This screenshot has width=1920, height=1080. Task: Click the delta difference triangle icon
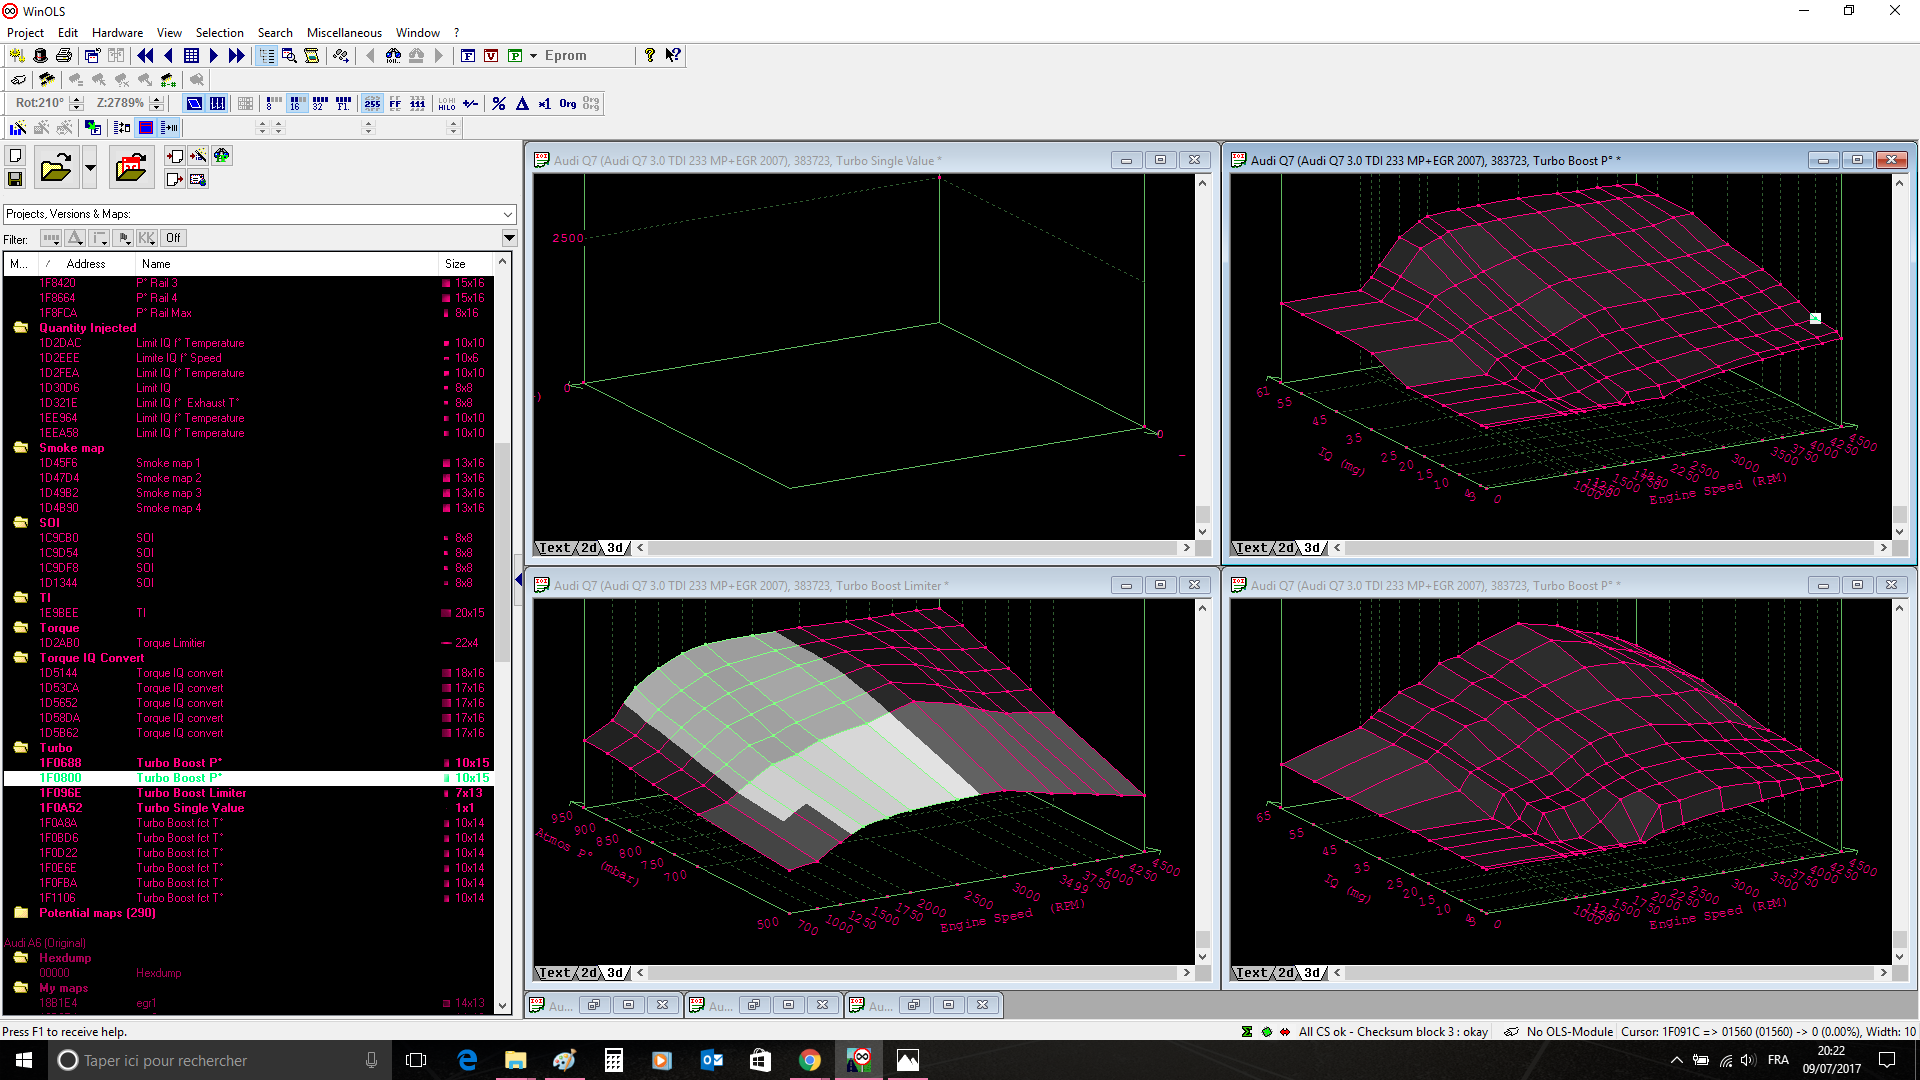(522, 103)
